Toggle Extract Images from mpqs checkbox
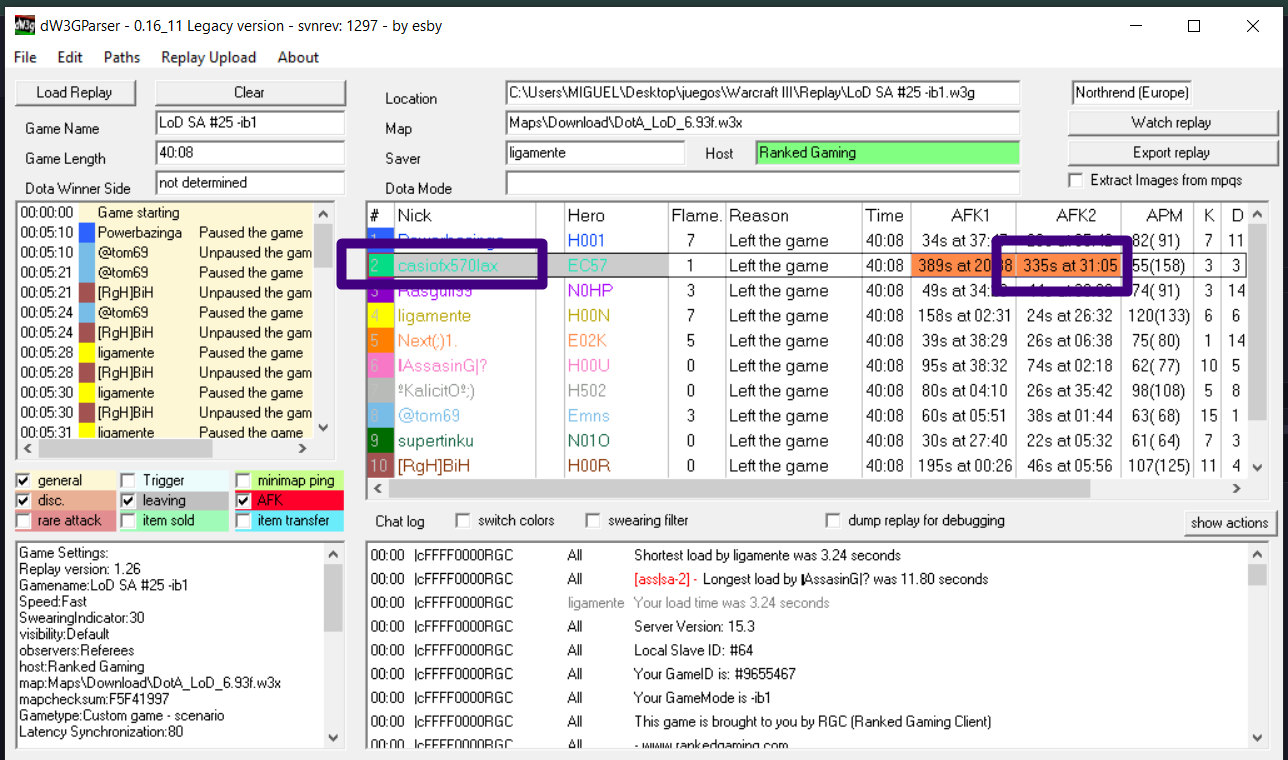The width and height of the screenshot is (1288, 760). 1076,180
